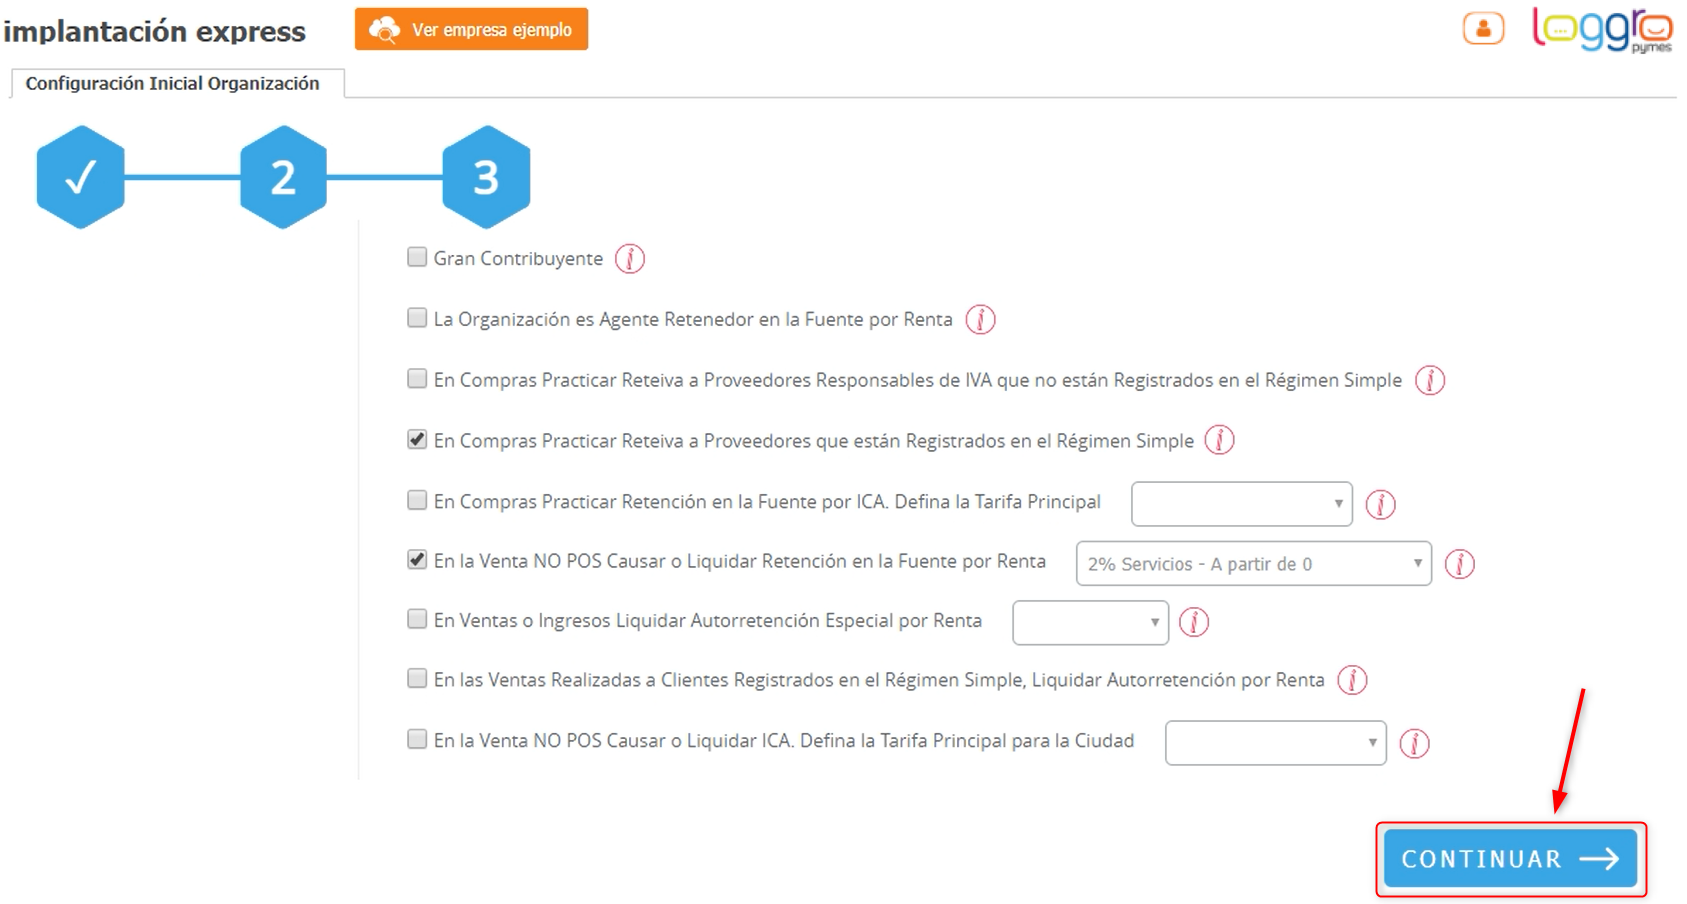Click info icon beside Autorretención Especial dropdown
Image resolution: width=1687 pixels, height=904 pixels.
[1193, 622]
